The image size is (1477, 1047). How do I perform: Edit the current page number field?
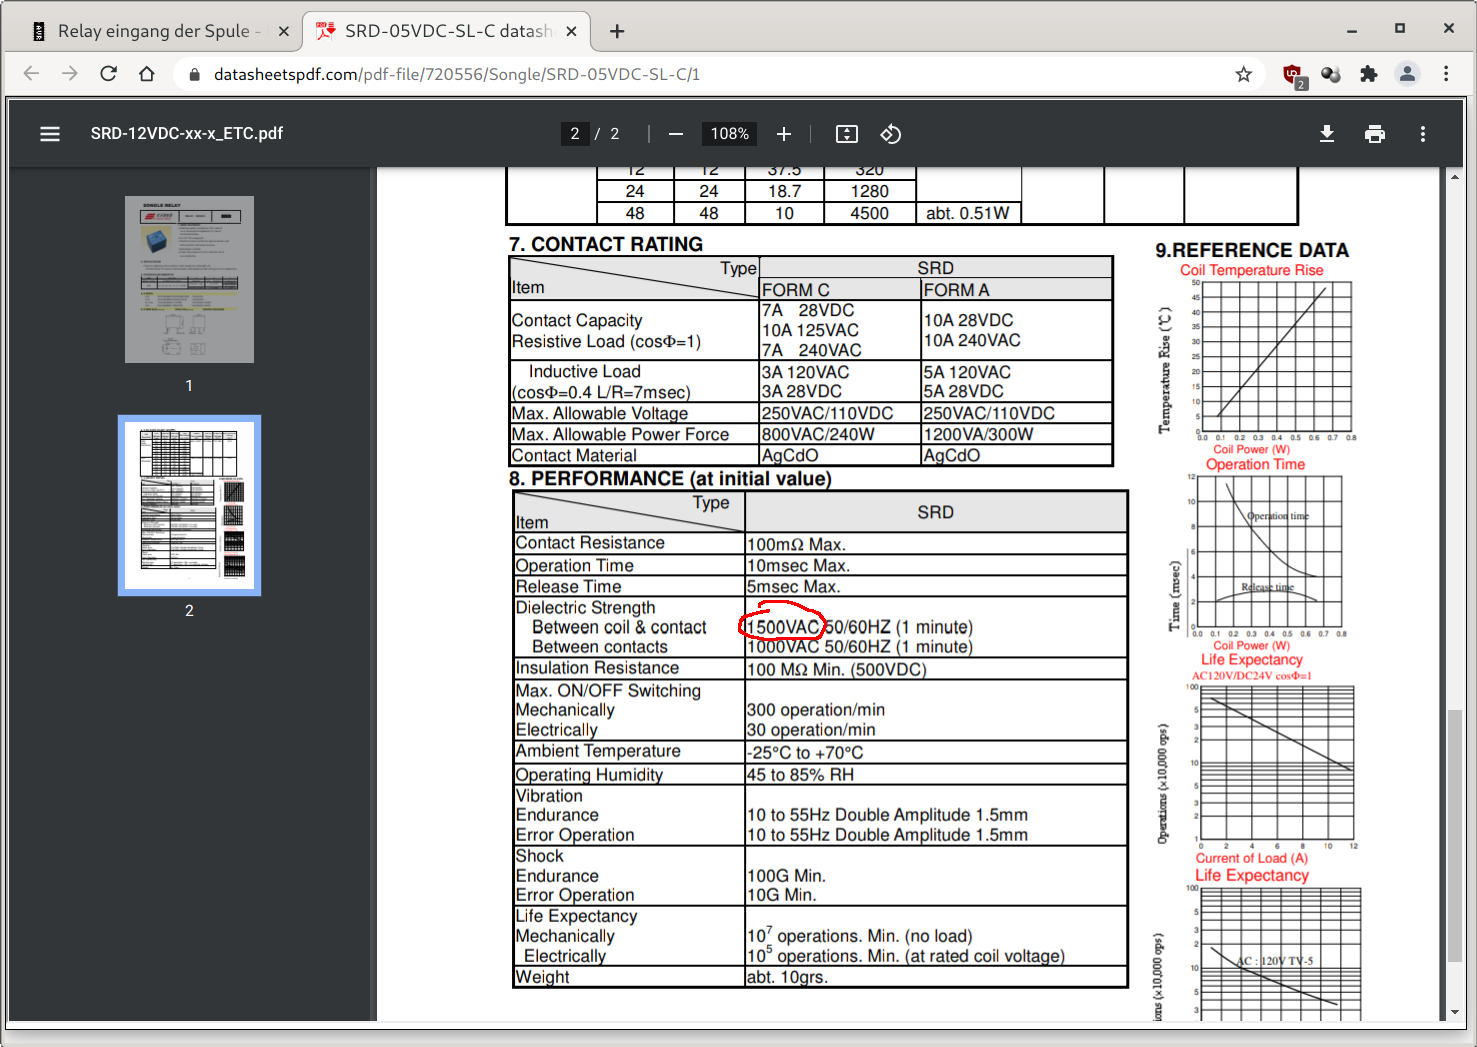point(575,134)
